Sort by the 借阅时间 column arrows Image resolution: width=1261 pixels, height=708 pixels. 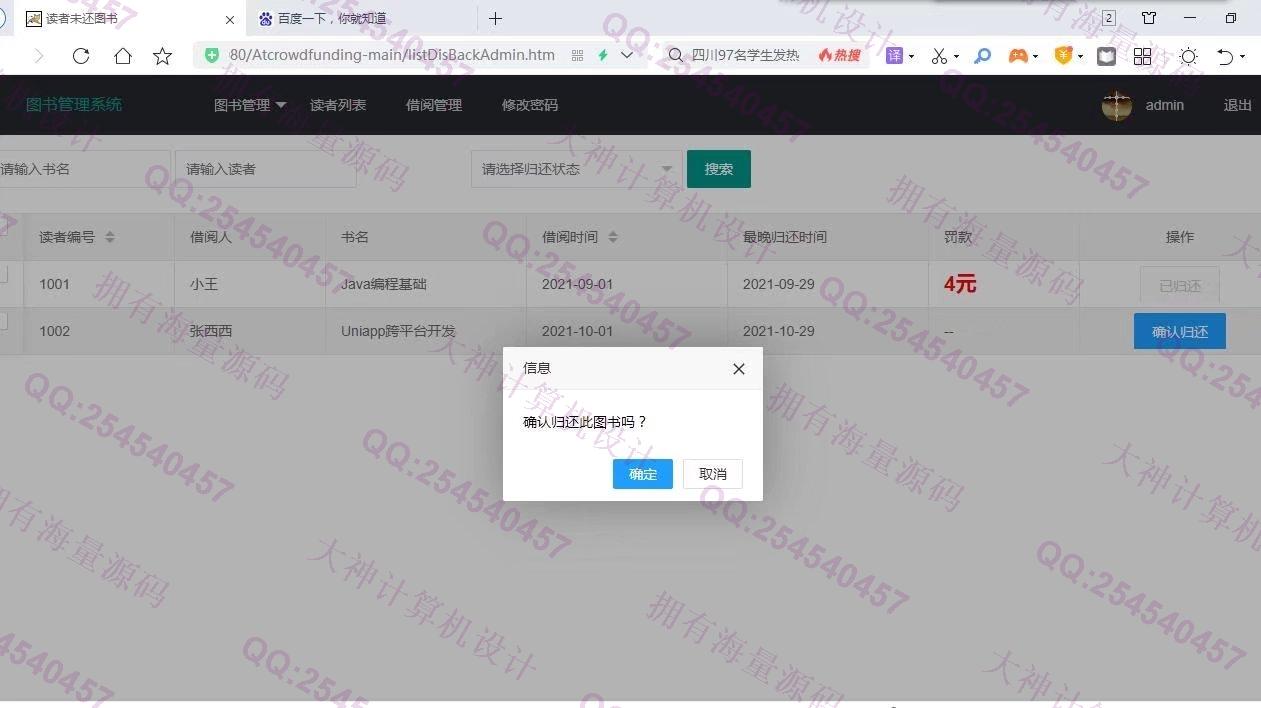(x=613, y=237)
